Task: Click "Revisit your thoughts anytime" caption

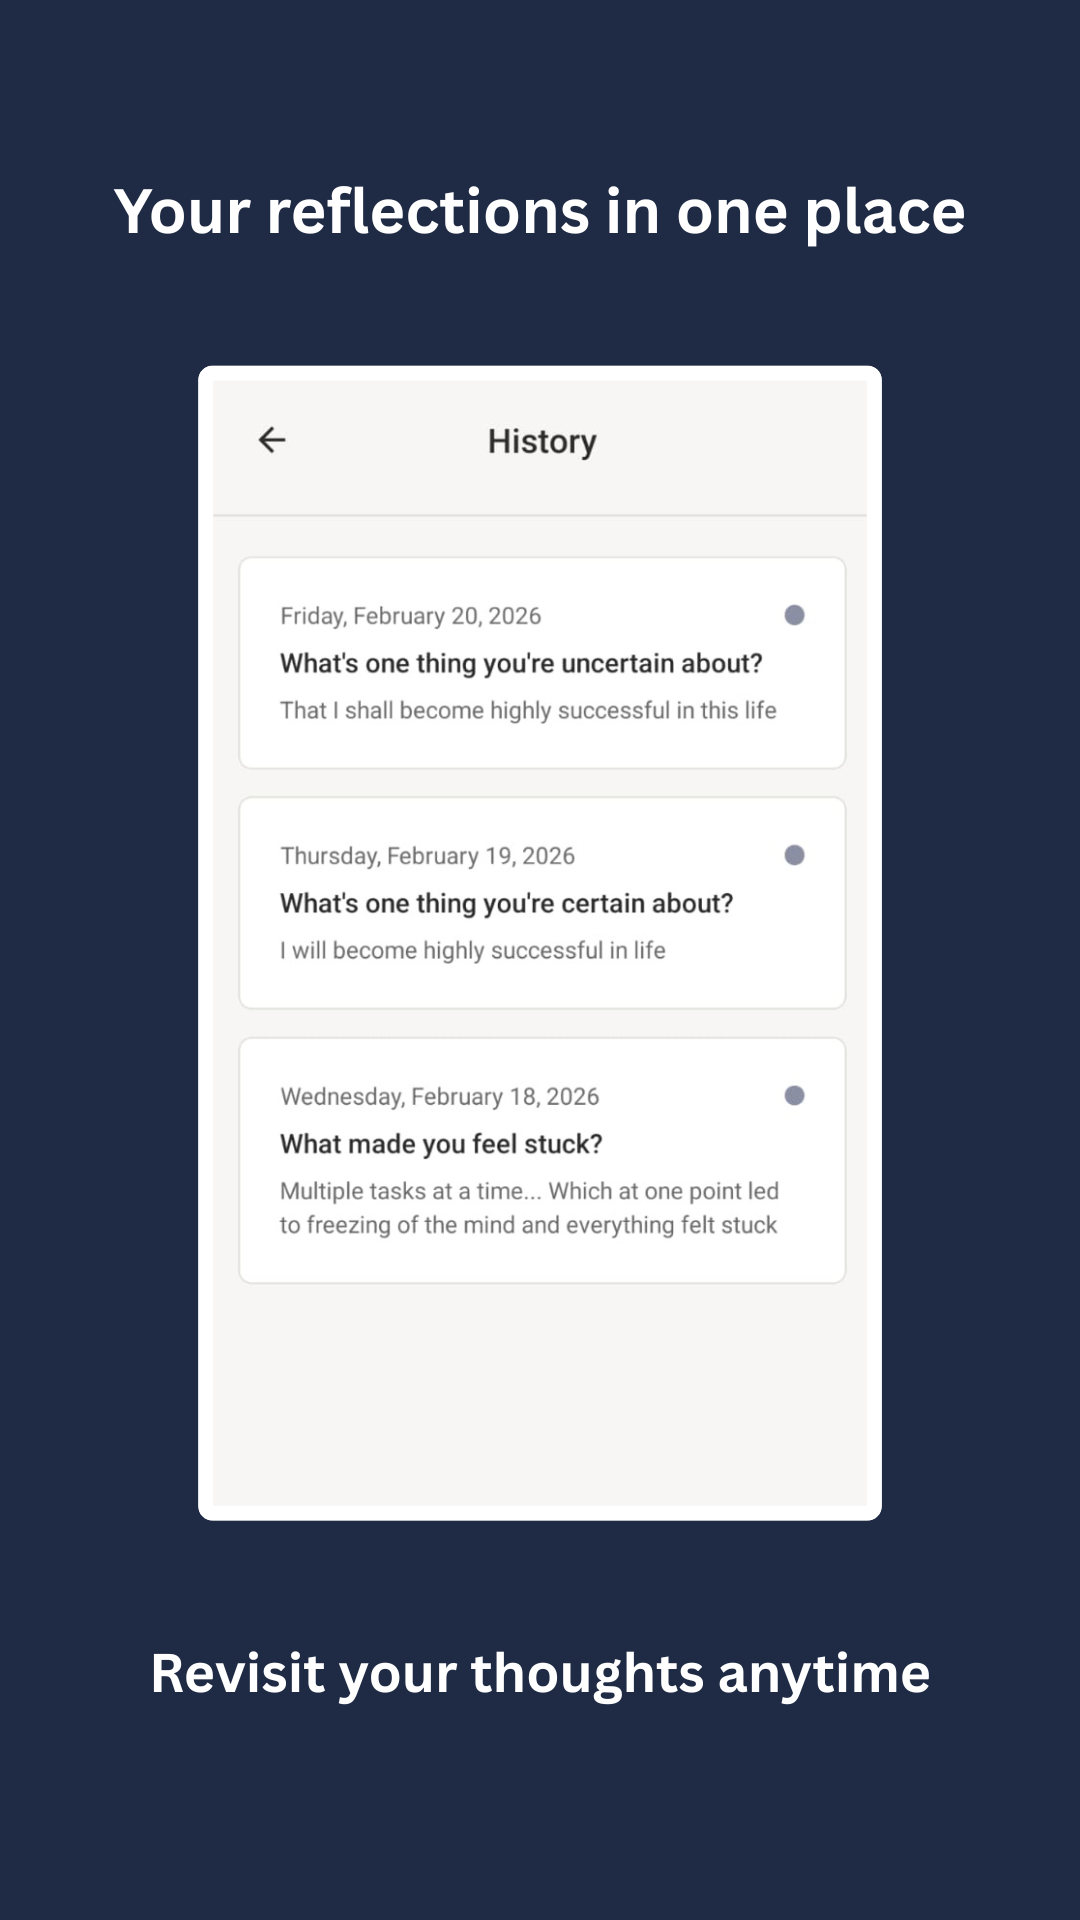Action: 540,1673
